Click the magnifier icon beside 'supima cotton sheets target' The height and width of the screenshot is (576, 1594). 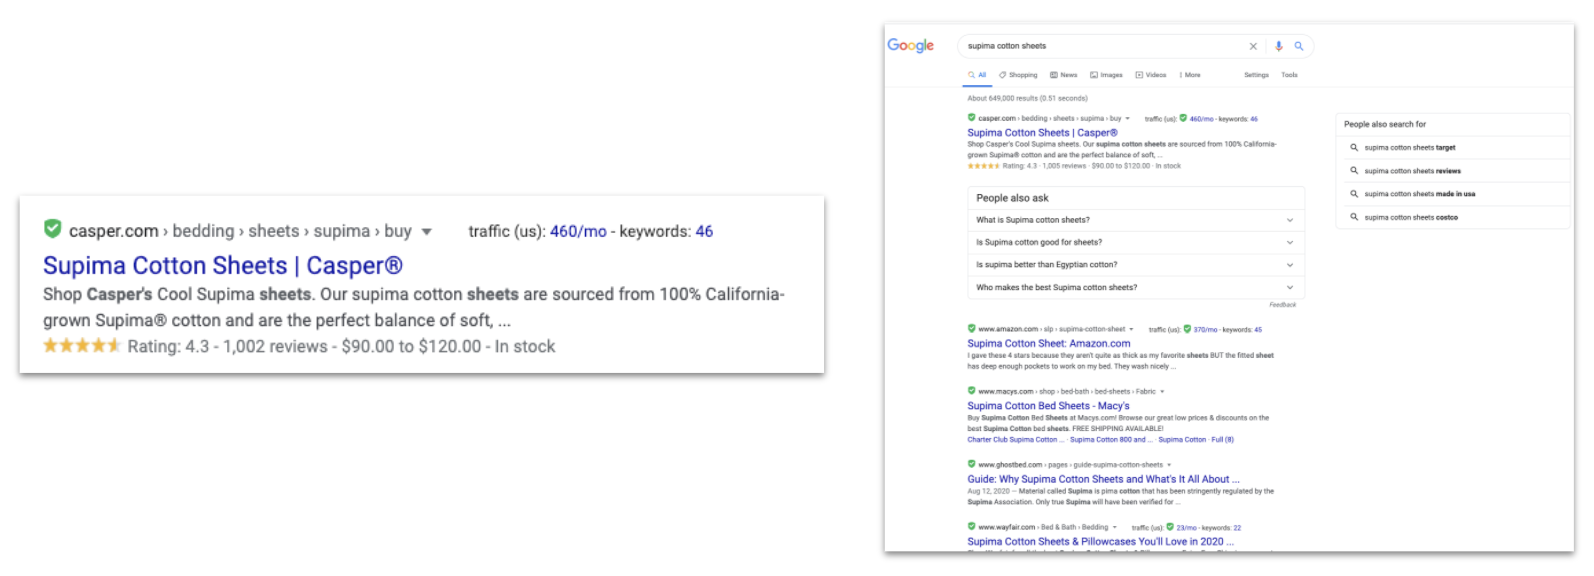[x=1354, y=147]
